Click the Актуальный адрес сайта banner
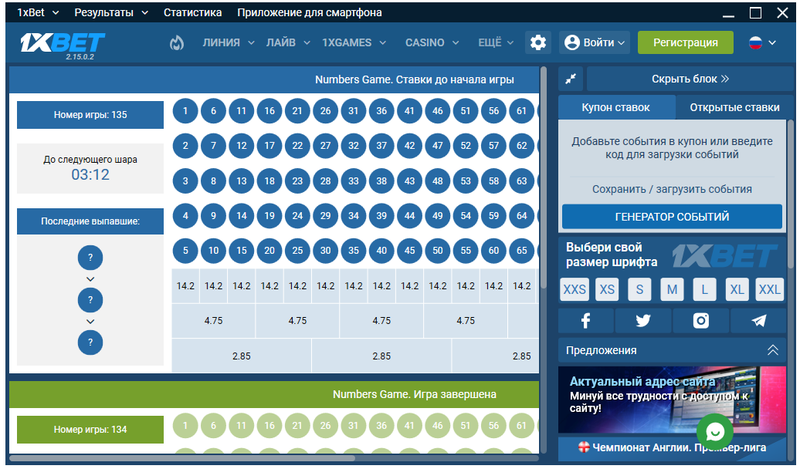The width and height of the screenshot is (800, 469). point(672,400)
